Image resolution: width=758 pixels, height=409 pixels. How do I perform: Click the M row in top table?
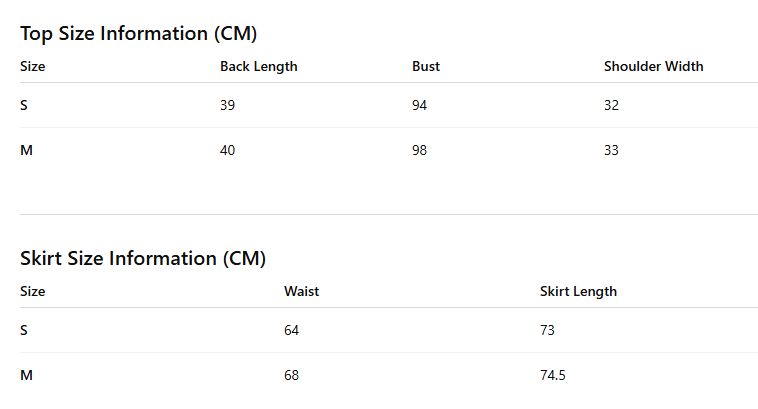click(x=389, y=150)
